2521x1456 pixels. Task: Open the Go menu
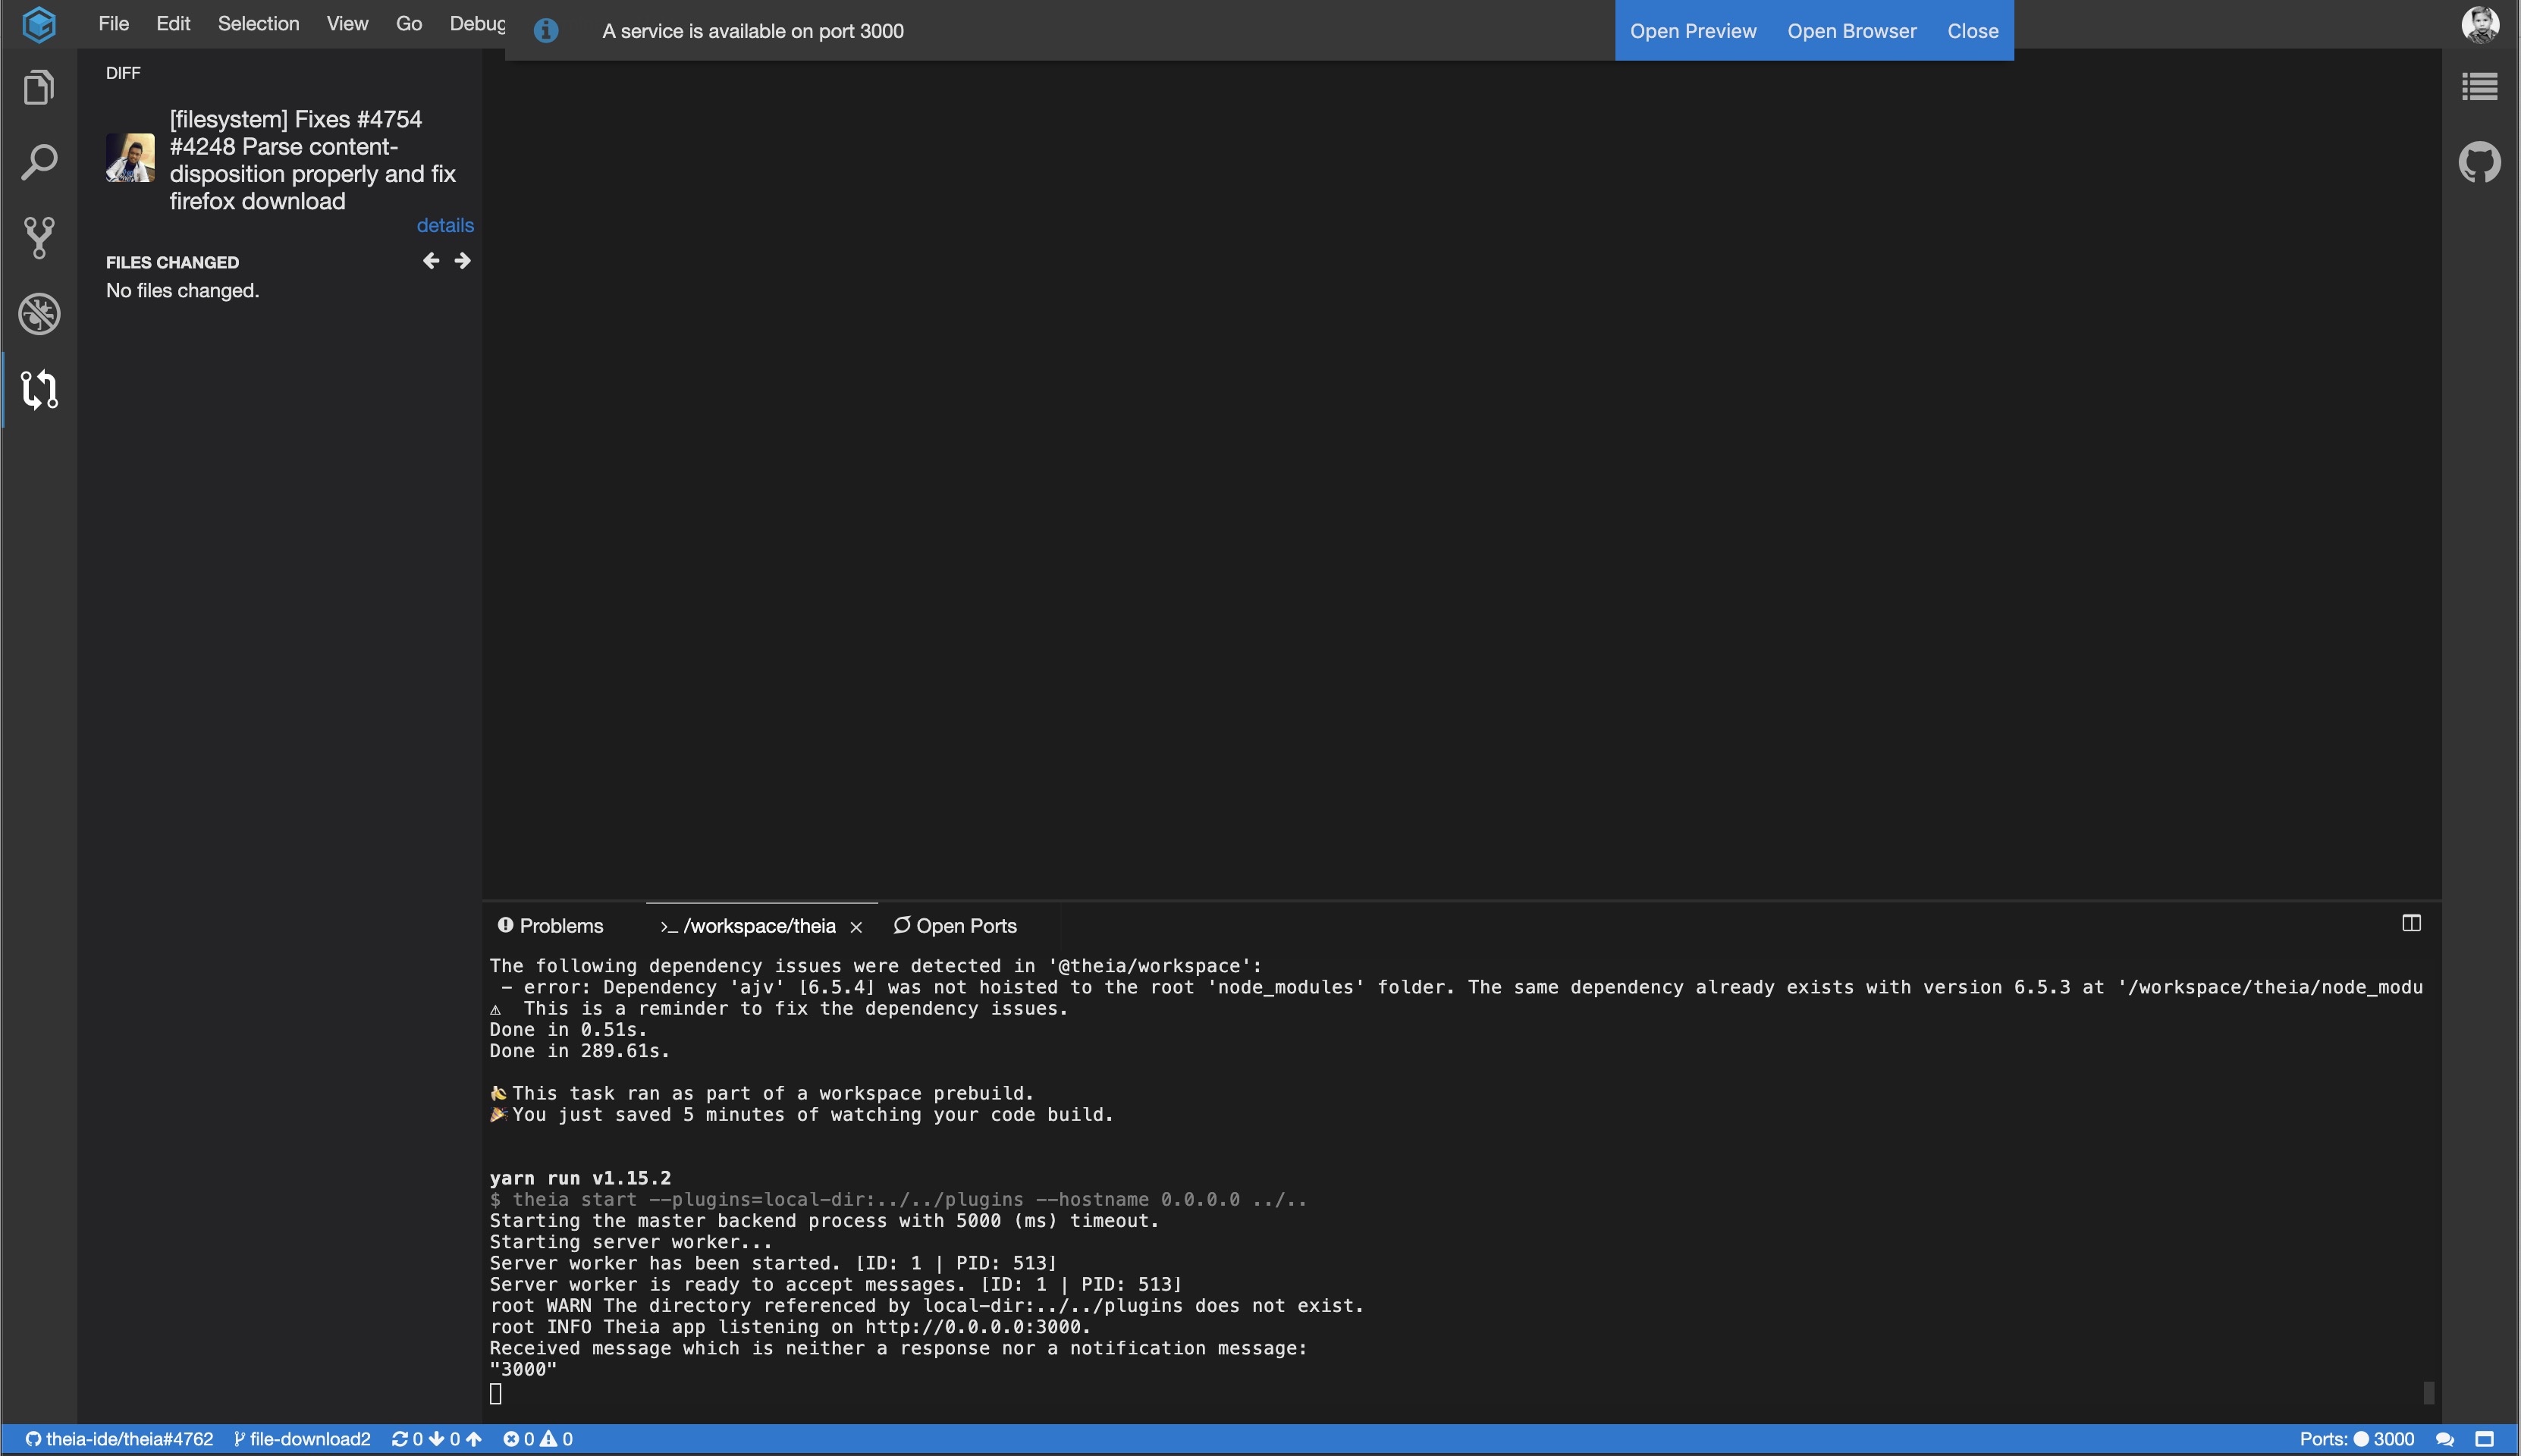point(409,24)
